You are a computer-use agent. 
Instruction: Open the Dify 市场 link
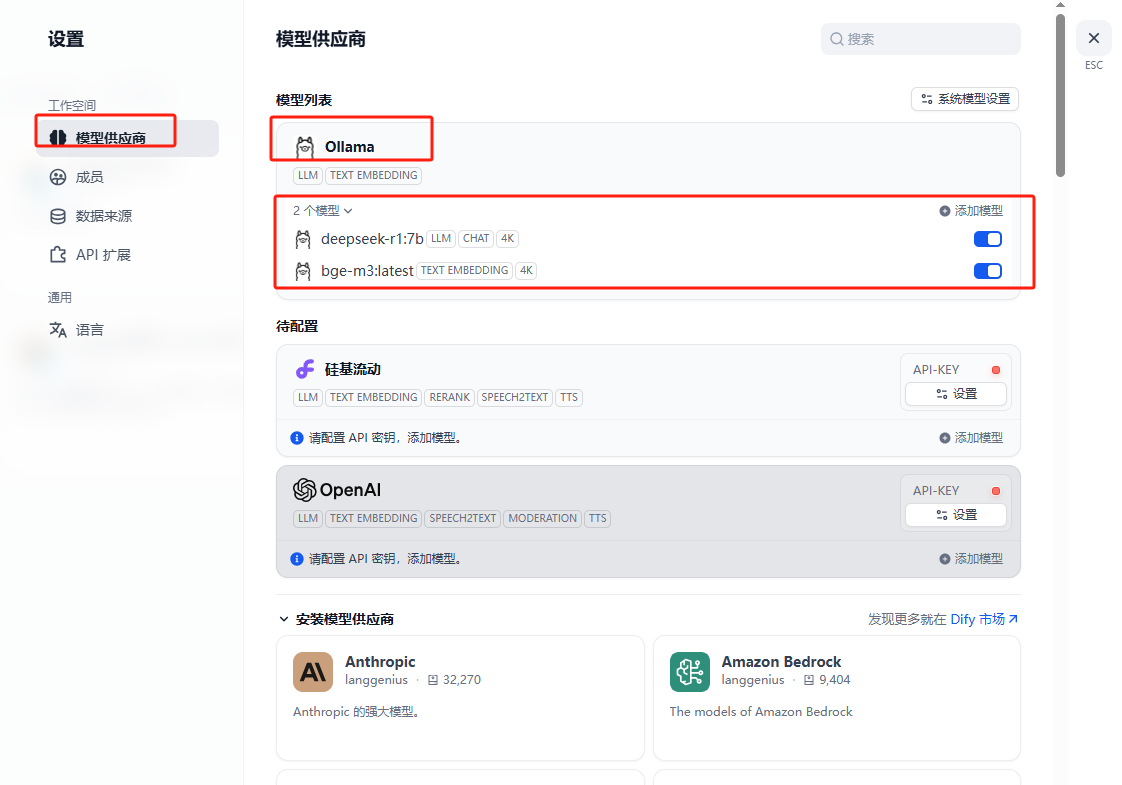984,619
